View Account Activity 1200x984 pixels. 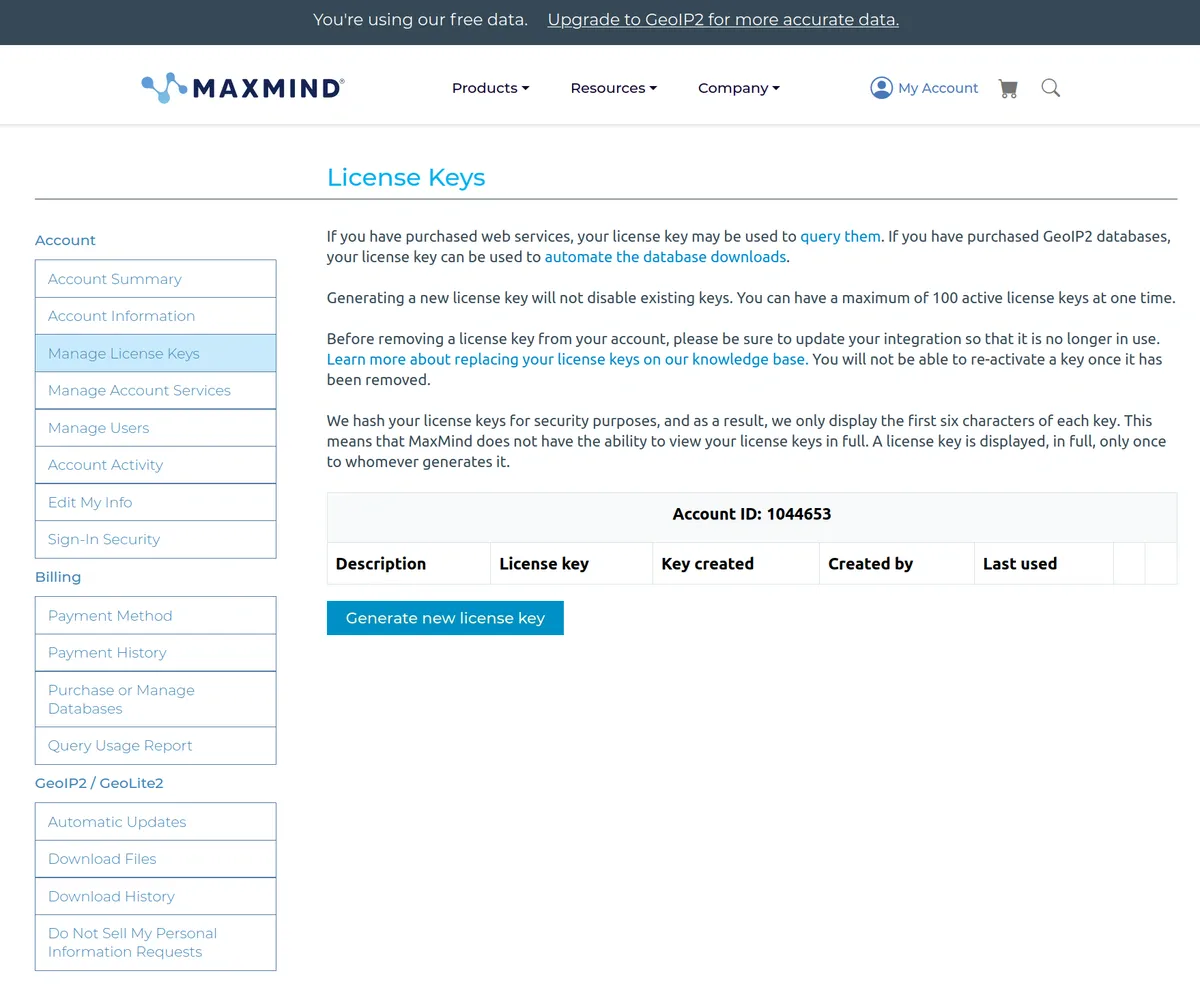[x=155, y=465]
